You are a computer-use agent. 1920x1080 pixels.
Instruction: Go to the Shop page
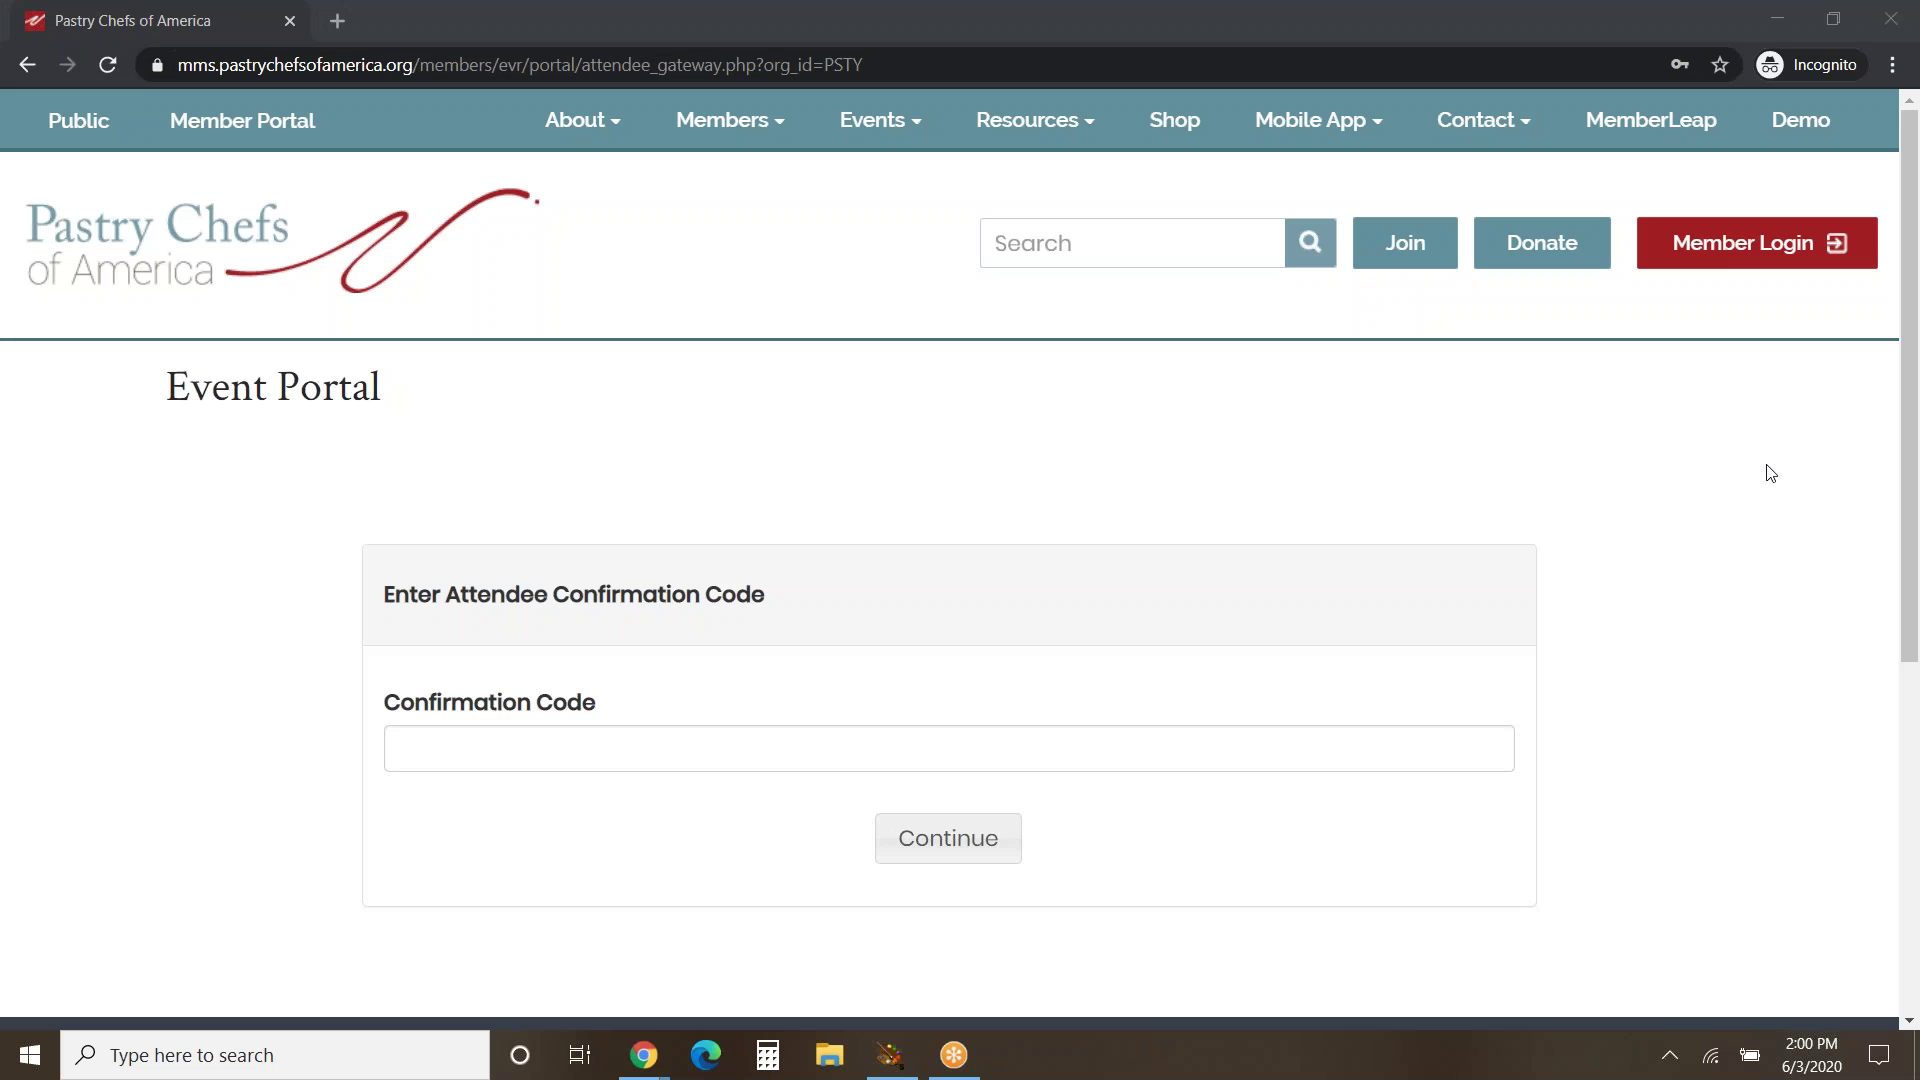coord(1175,120)
